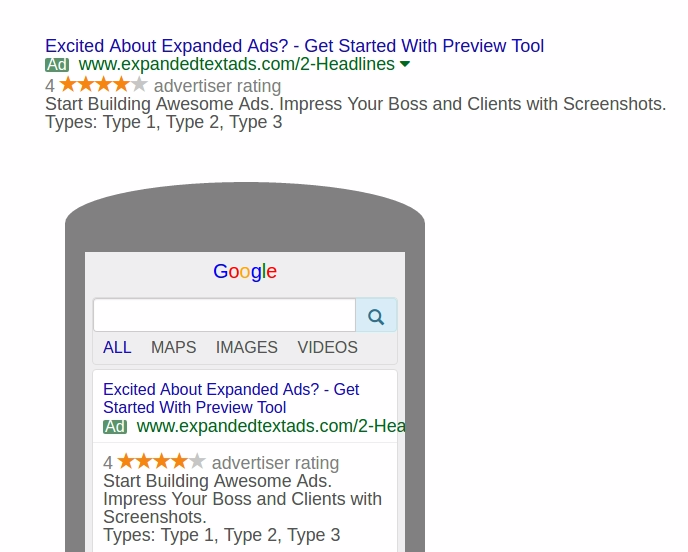
Task: Click mobile 'advertiser rating' text
Action: (x=276, y=463)
